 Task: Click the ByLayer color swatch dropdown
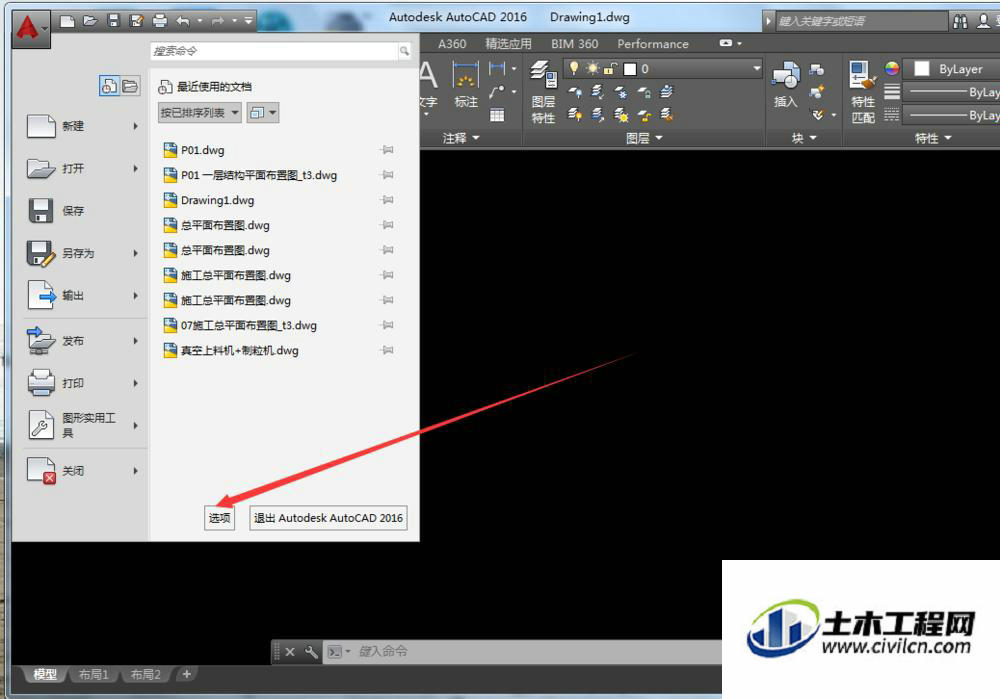[x=952, y=69]
